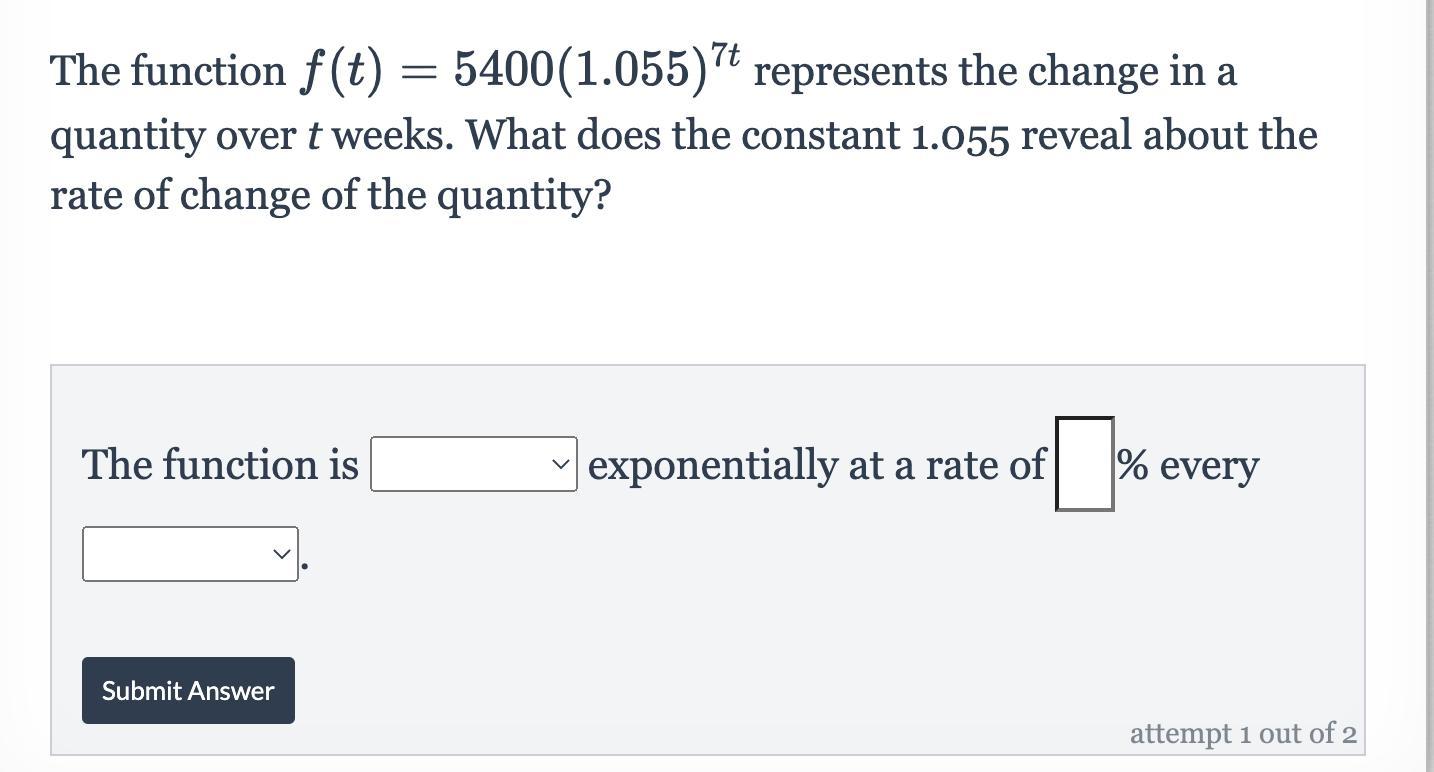
Task: Click the (1.055) base in the formula
Action: pyautogui.click(x=627, y=72)
